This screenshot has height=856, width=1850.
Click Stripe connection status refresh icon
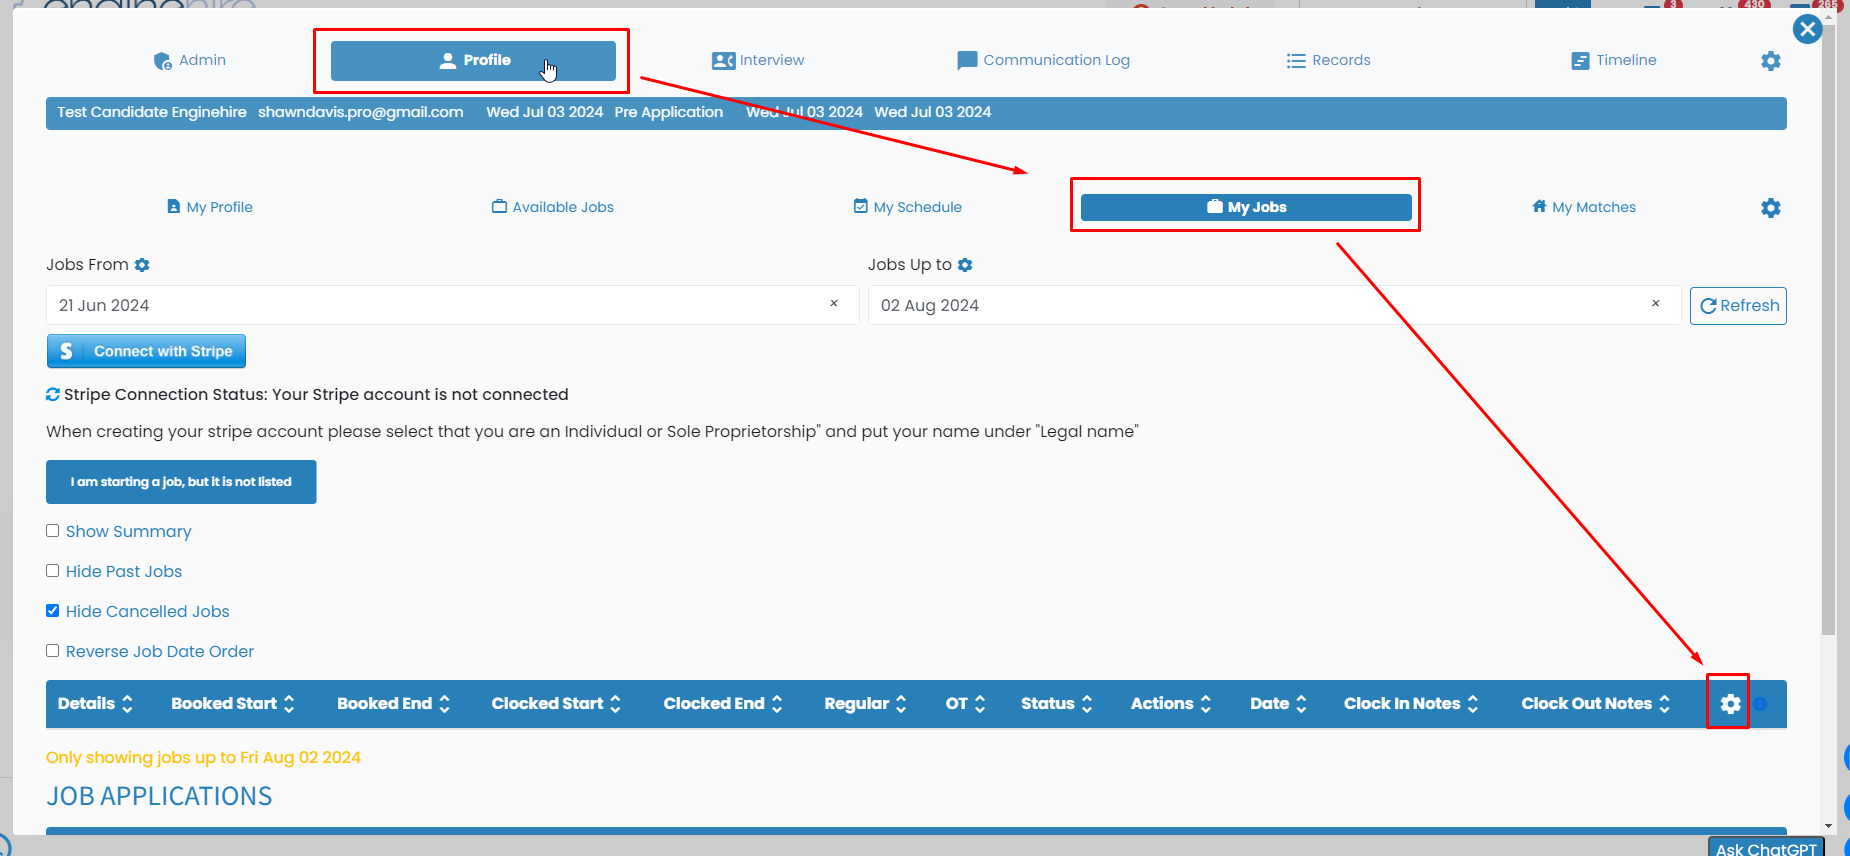point(53,395)
